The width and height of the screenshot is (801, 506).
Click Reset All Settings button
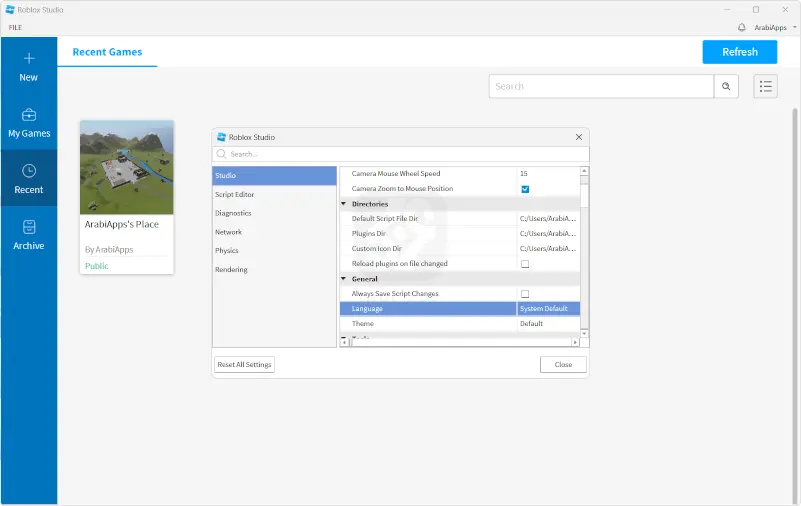pyautogui.click(x=244, y=364)
